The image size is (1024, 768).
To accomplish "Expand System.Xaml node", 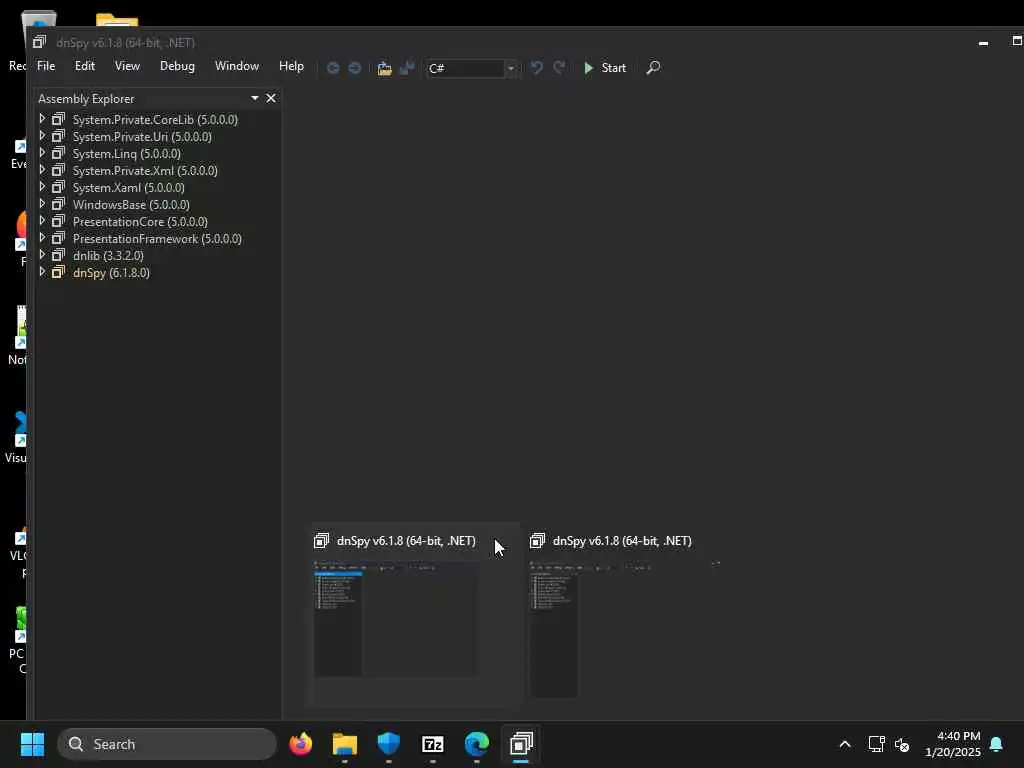I will (x=42, y=187).
